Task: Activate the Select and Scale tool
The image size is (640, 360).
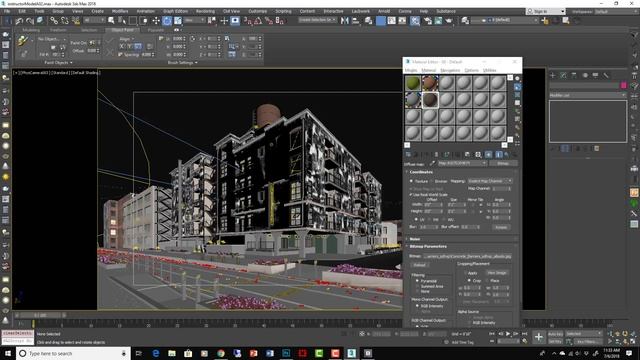Action: tap(178, 20)
